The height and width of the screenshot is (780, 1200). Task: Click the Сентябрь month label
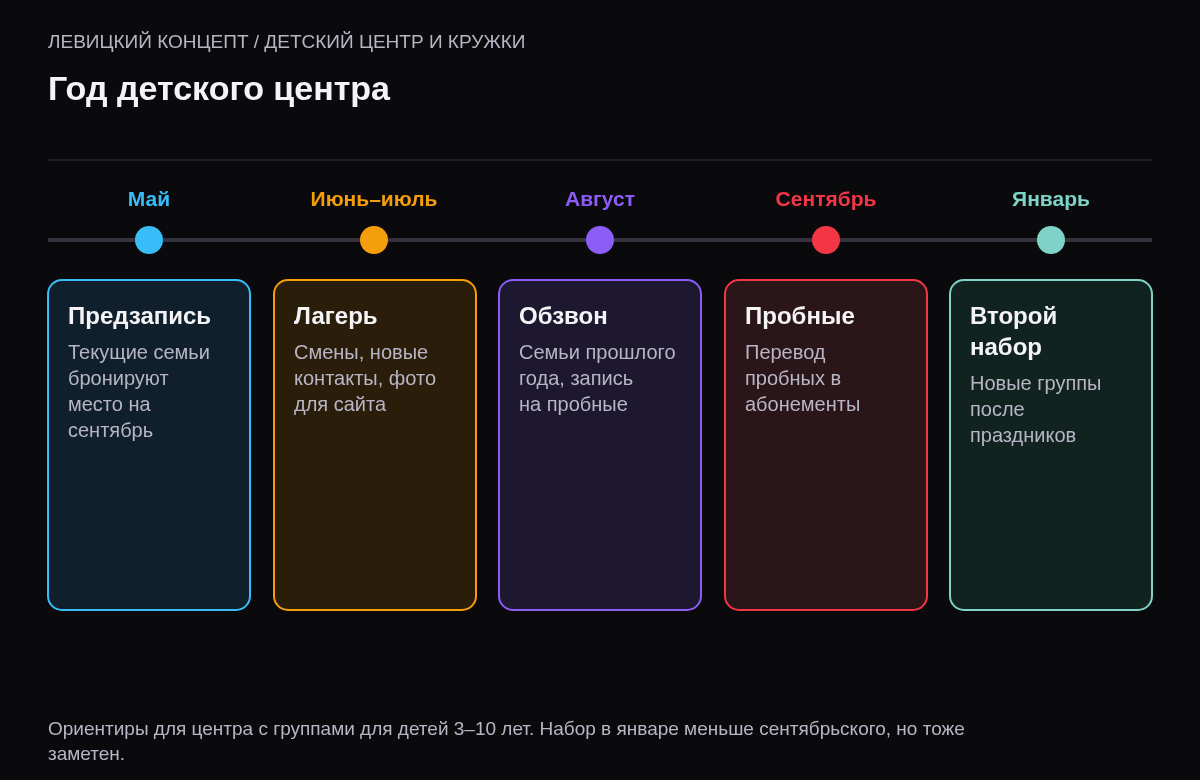pyautogui.click(x=826, y=199)
